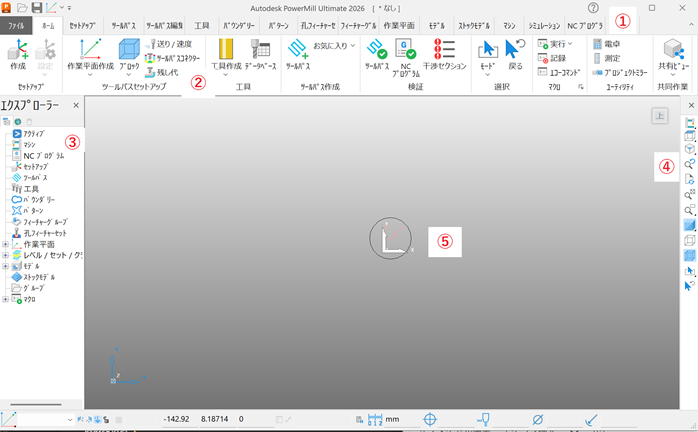Open the ファイル tab
Image resolution: width=698 pixels, height=432 pixels.
(x=16, y=26)
